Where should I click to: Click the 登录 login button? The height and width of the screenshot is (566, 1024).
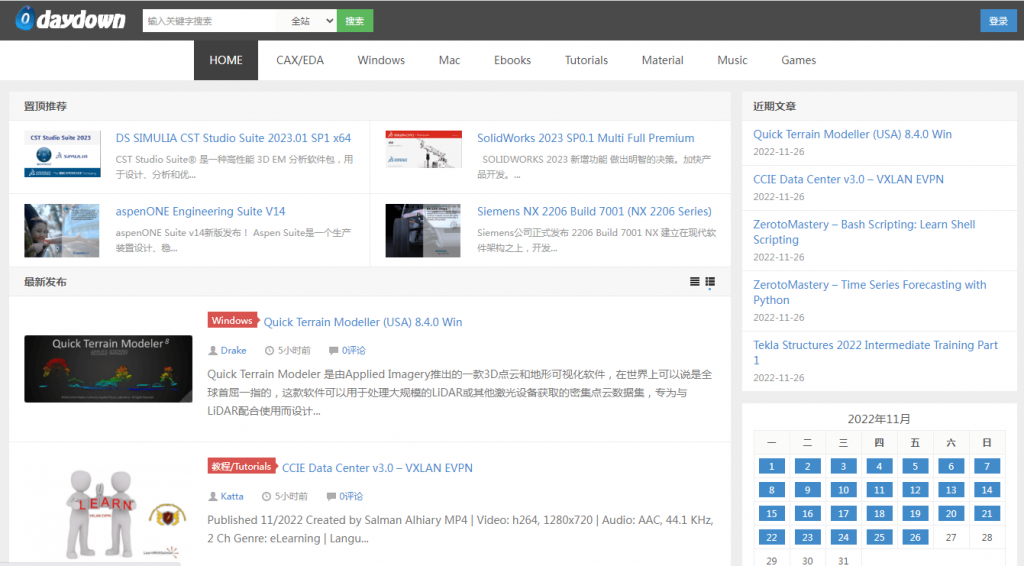998,21
